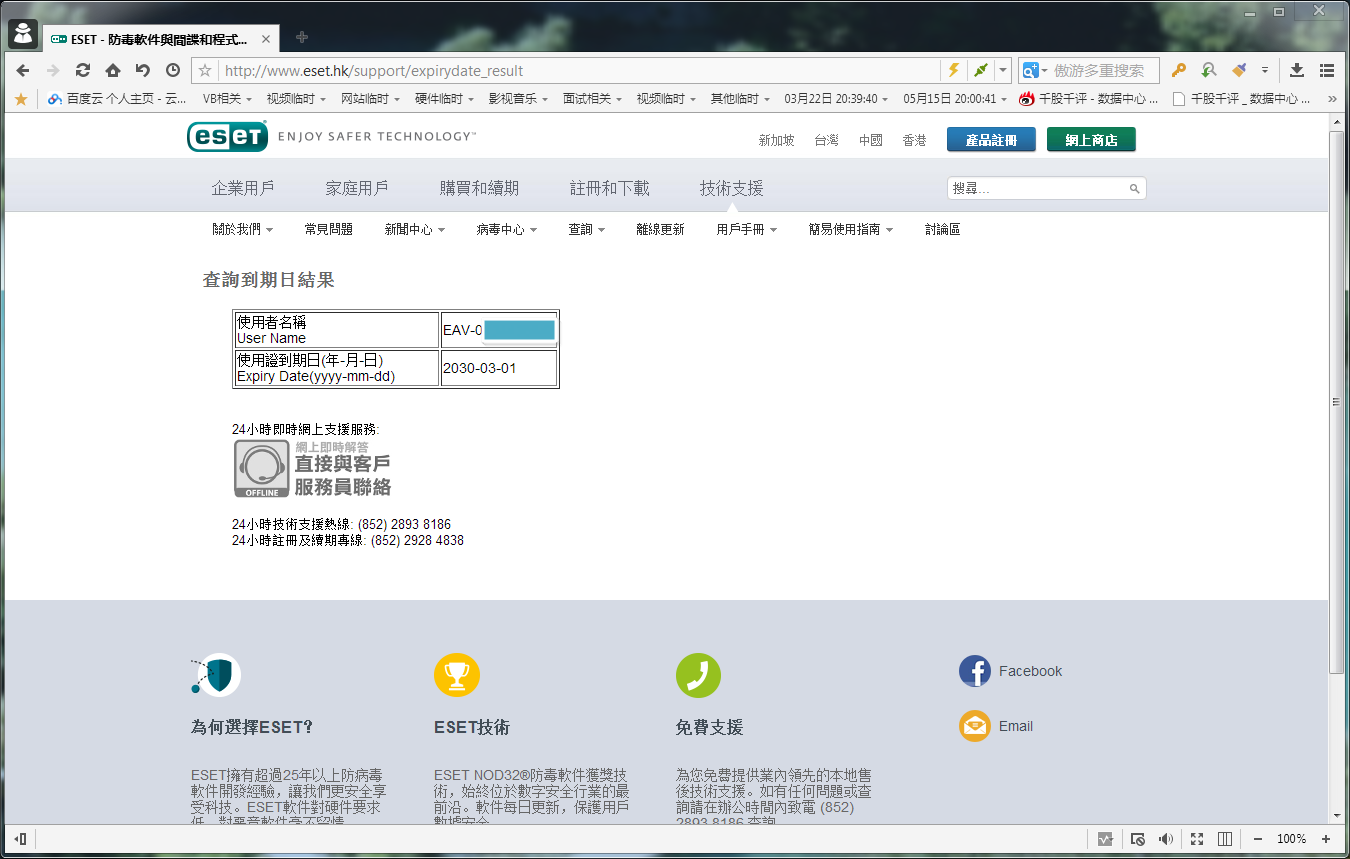
Task: Undo the last closed tab
Action: [143, 70]
